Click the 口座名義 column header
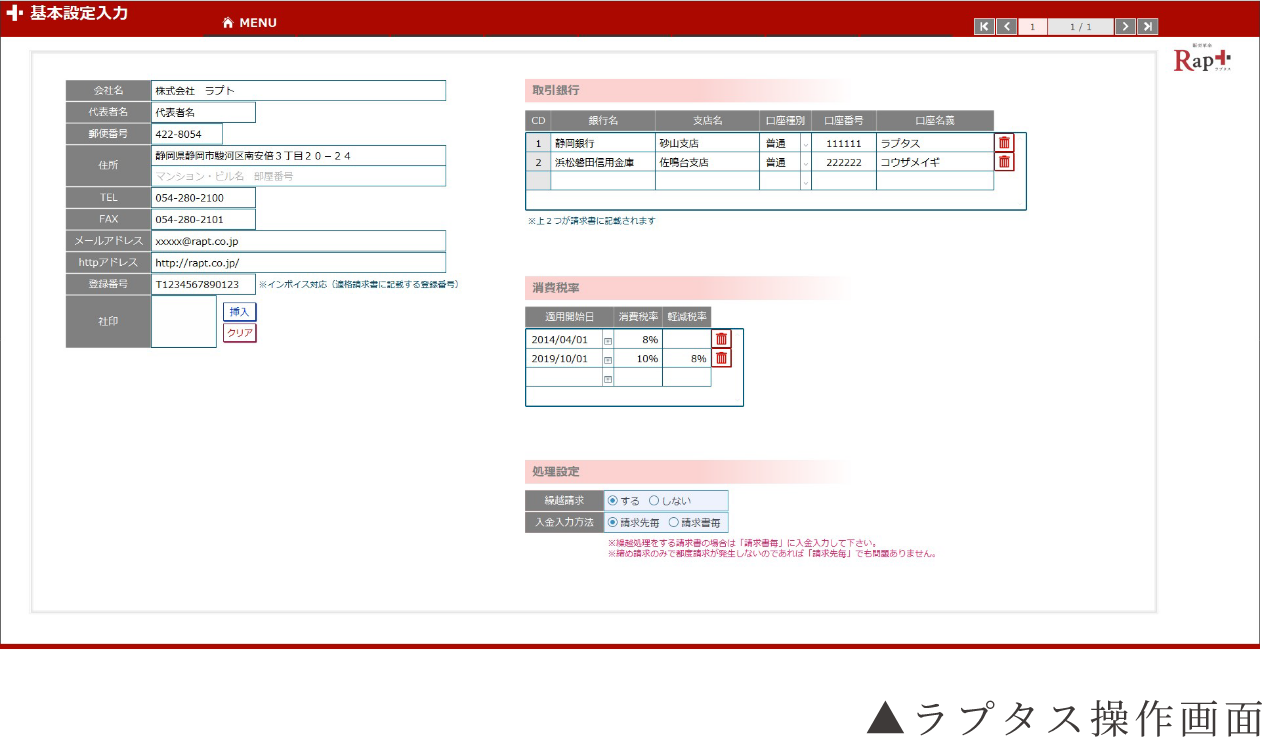The image size is (1263, 737). (935, 121)
